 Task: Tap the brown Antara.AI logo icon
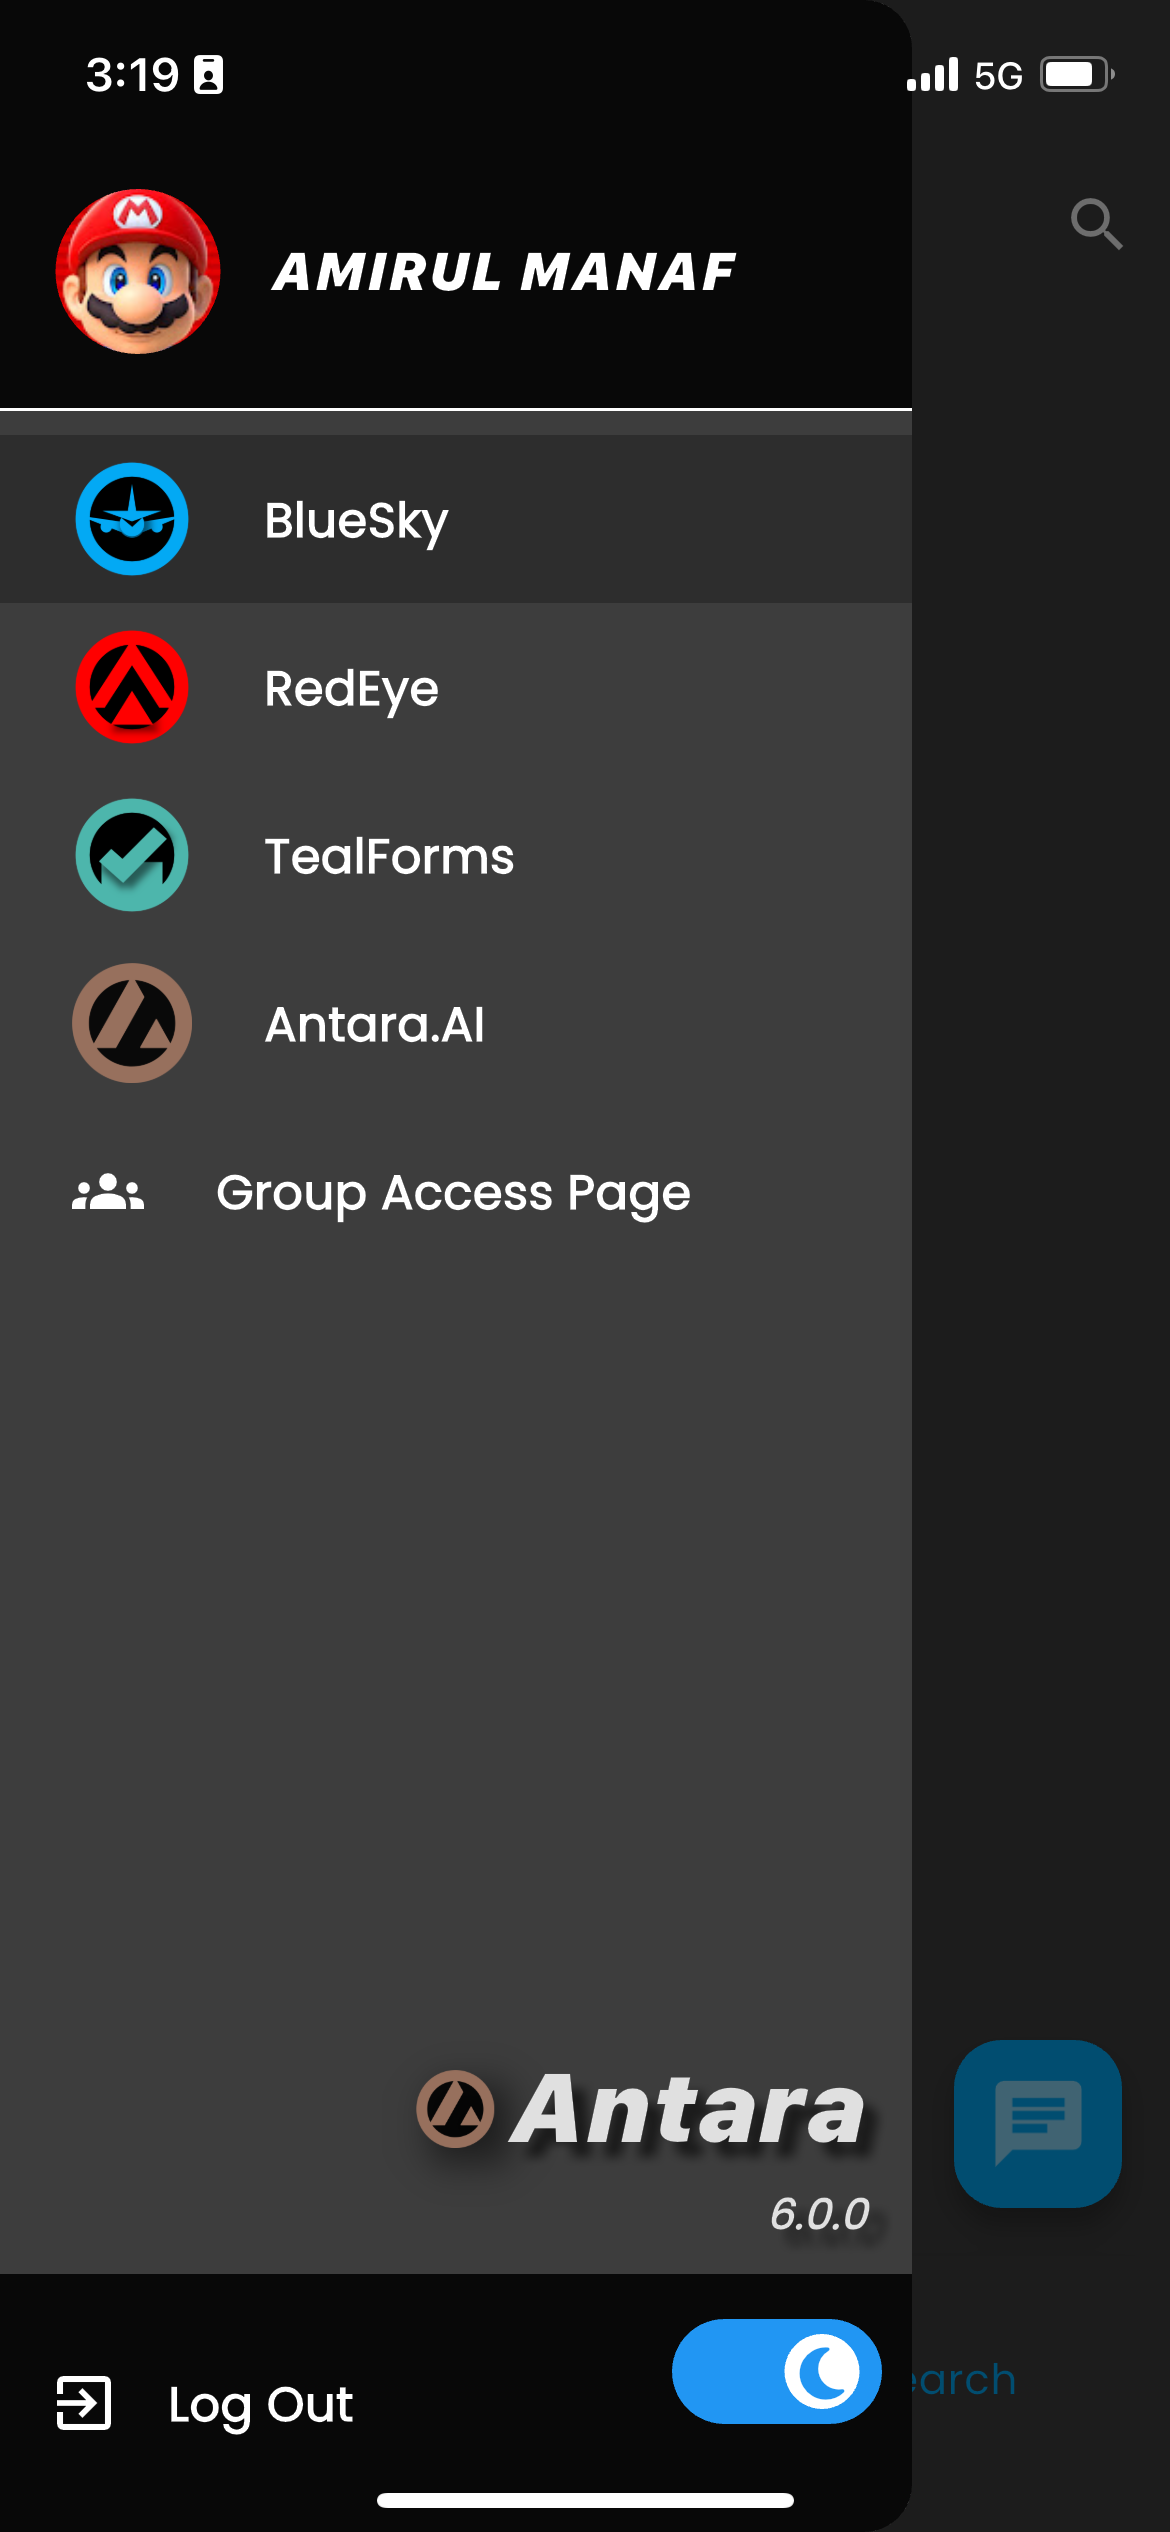click(132, 1023)
